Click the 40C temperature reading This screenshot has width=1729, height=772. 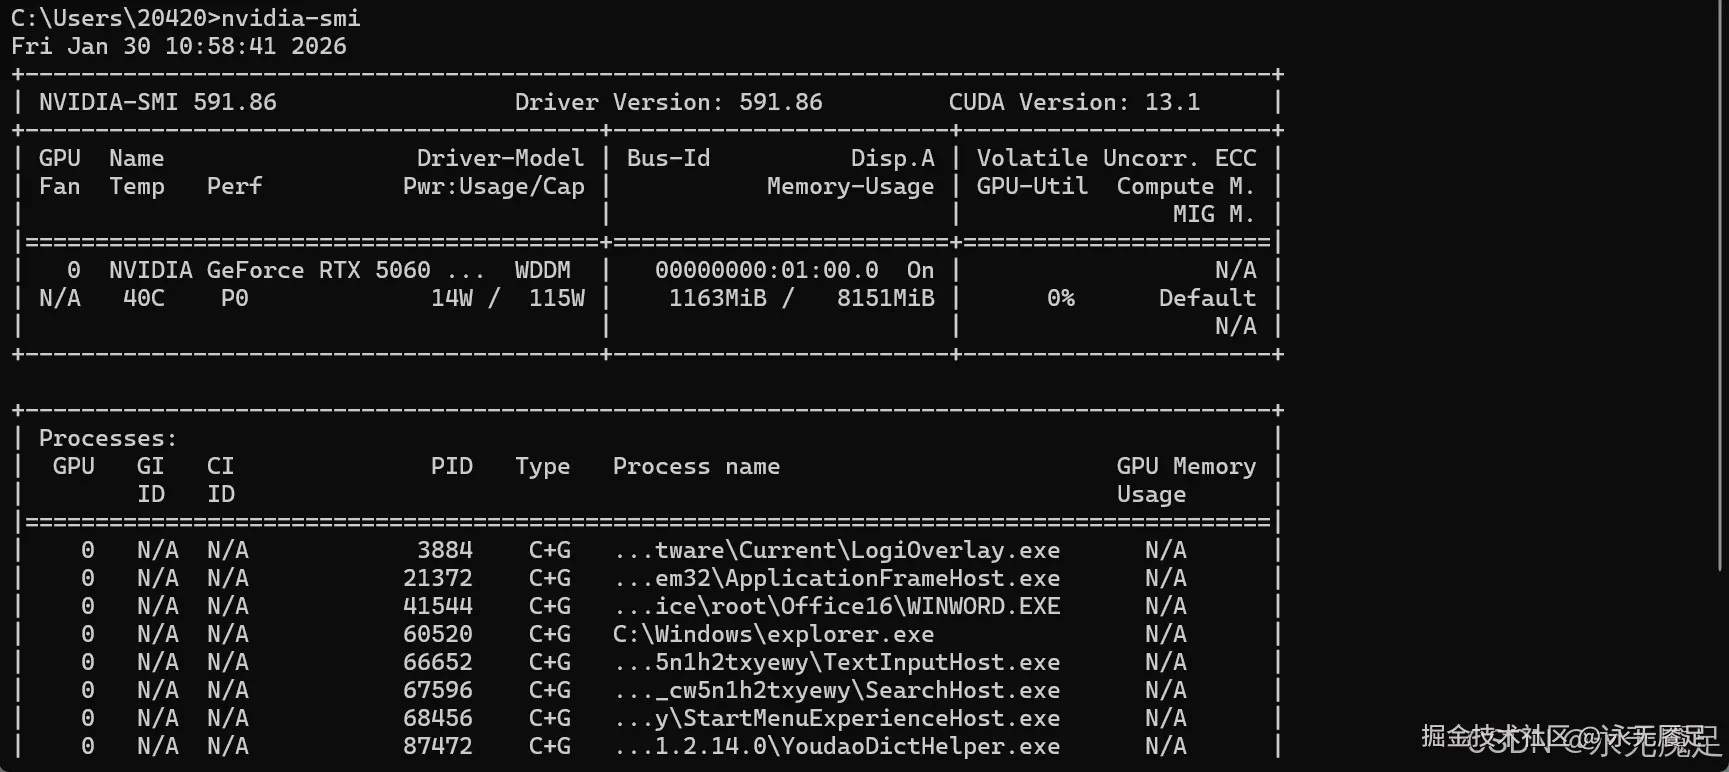[x=144, y=298]
